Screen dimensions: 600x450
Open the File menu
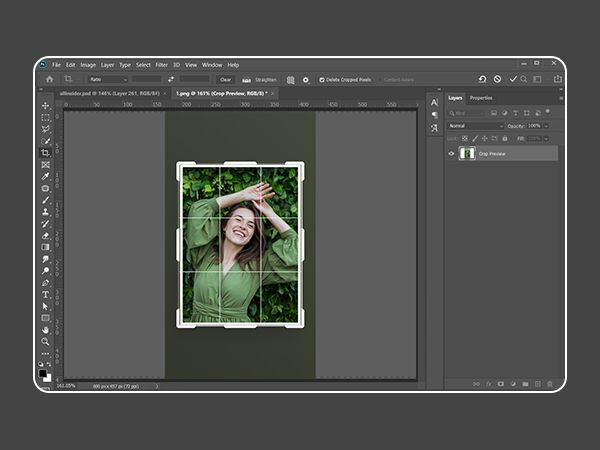[x=57, y=65]
